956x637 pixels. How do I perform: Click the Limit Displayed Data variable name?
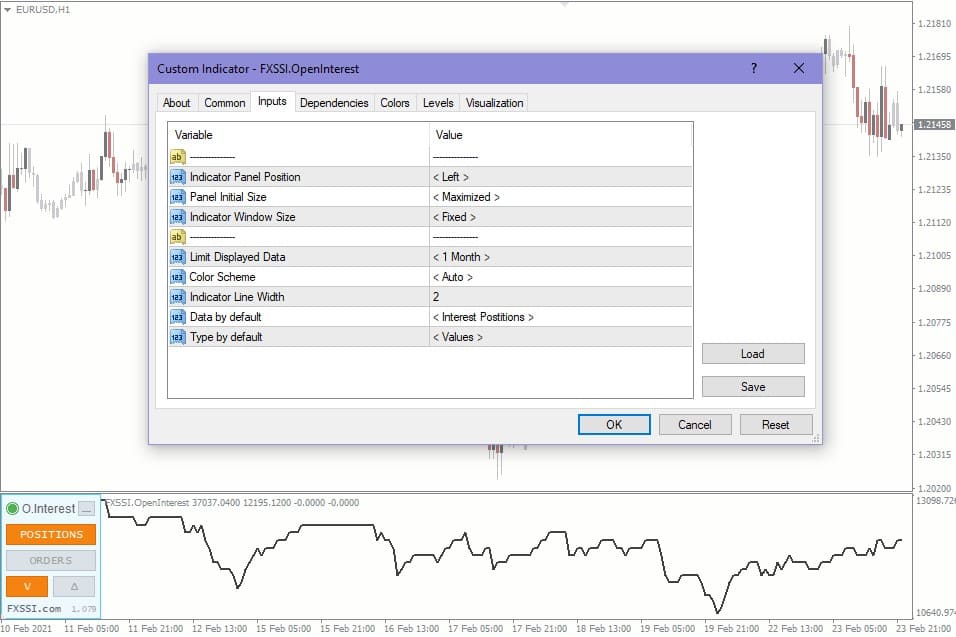pos(237,257)
